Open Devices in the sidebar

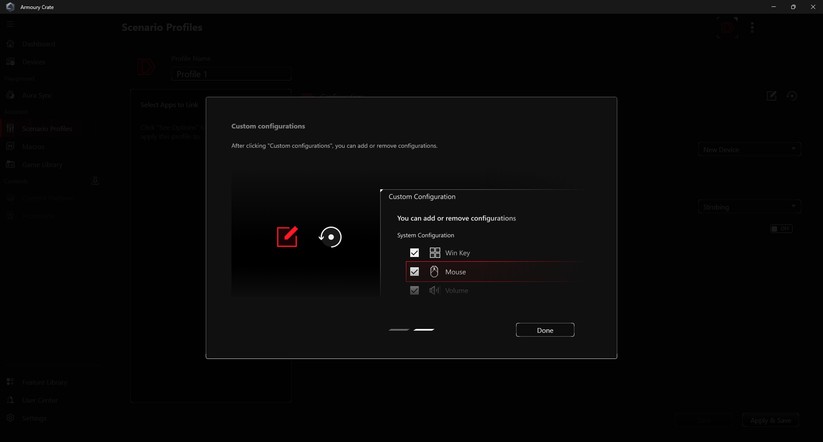[33, 62]
